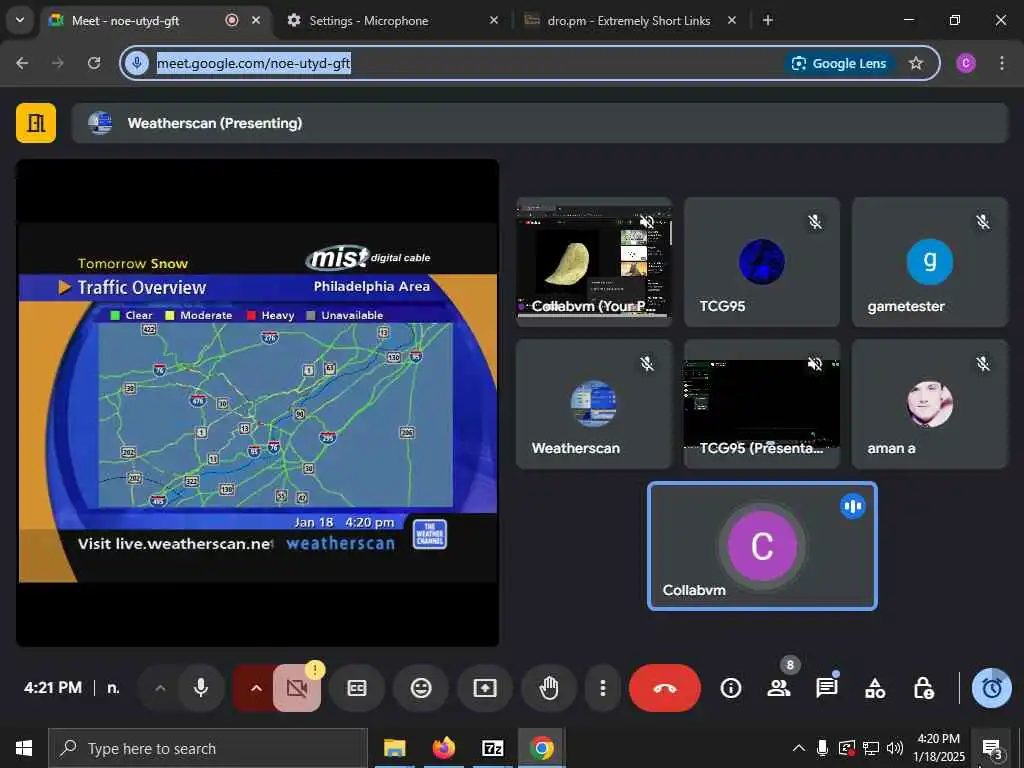Open host controls lock icon
1024x768 pixels.
923,688
